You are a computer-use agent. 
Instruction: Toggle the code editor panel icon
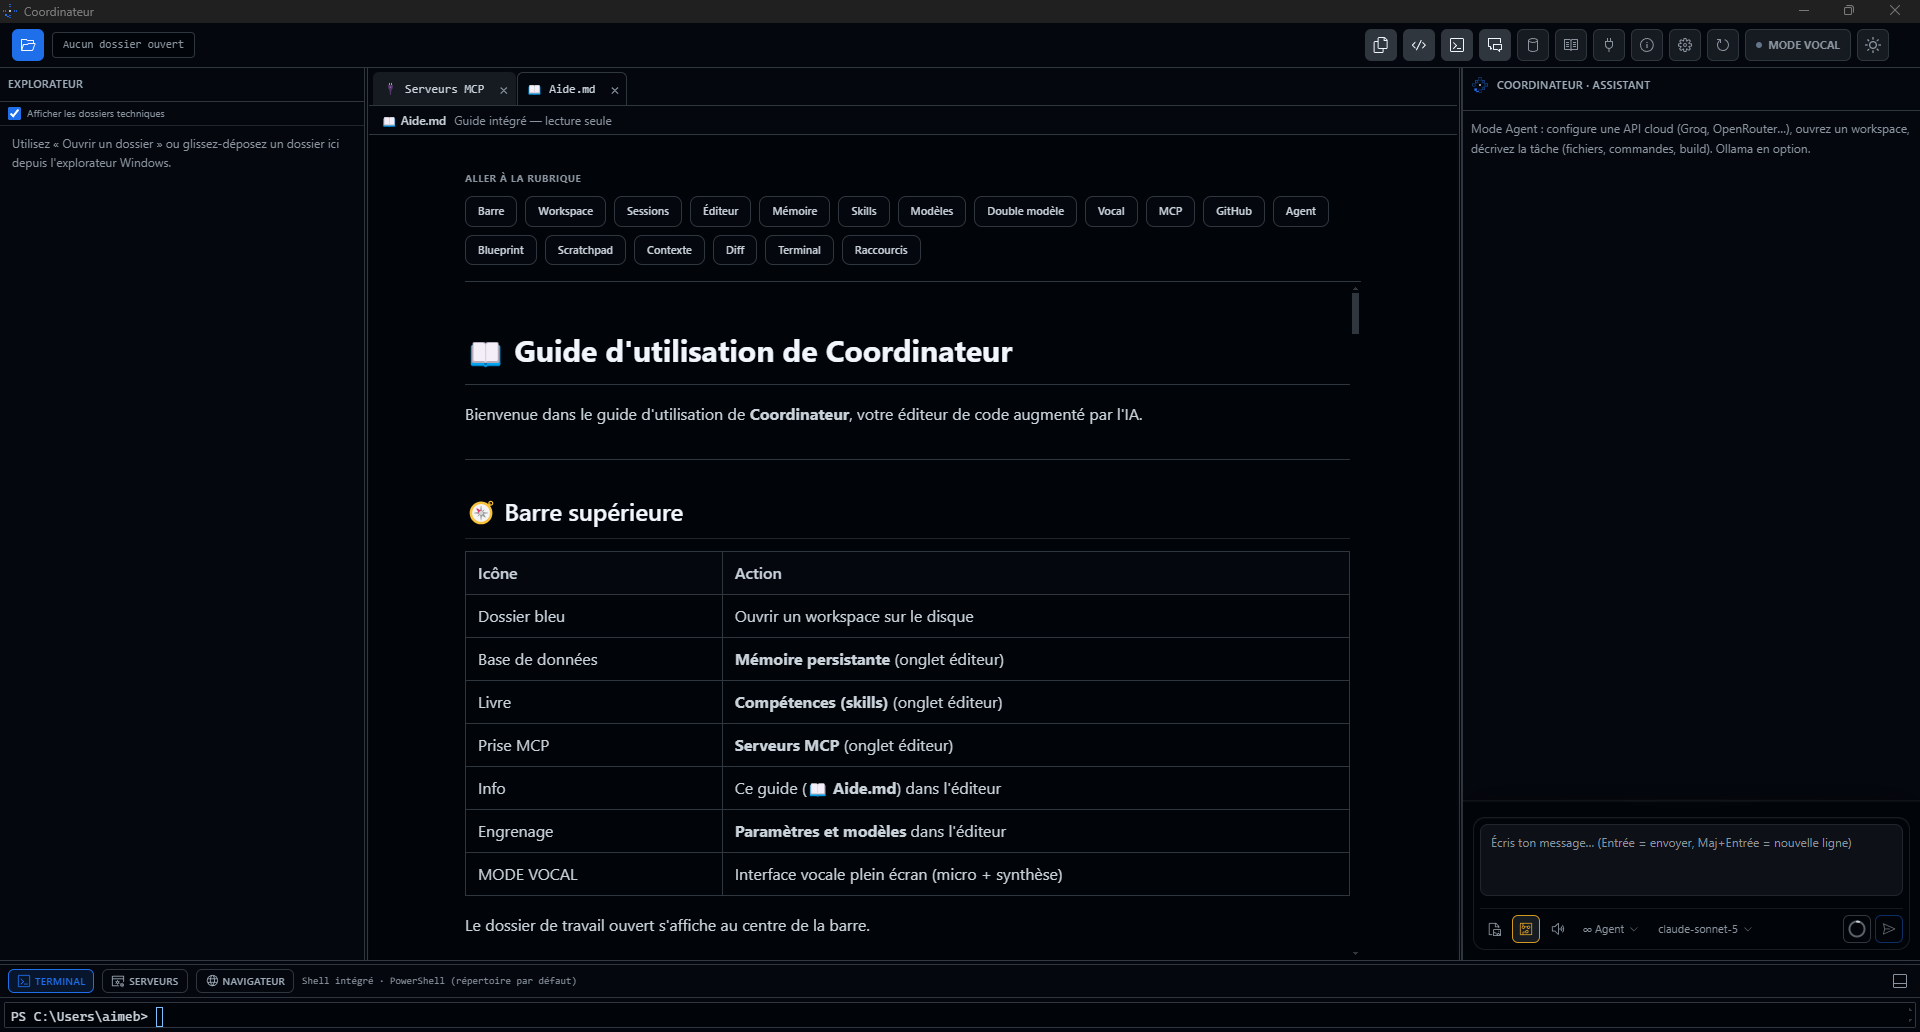tap(1419, 45)
